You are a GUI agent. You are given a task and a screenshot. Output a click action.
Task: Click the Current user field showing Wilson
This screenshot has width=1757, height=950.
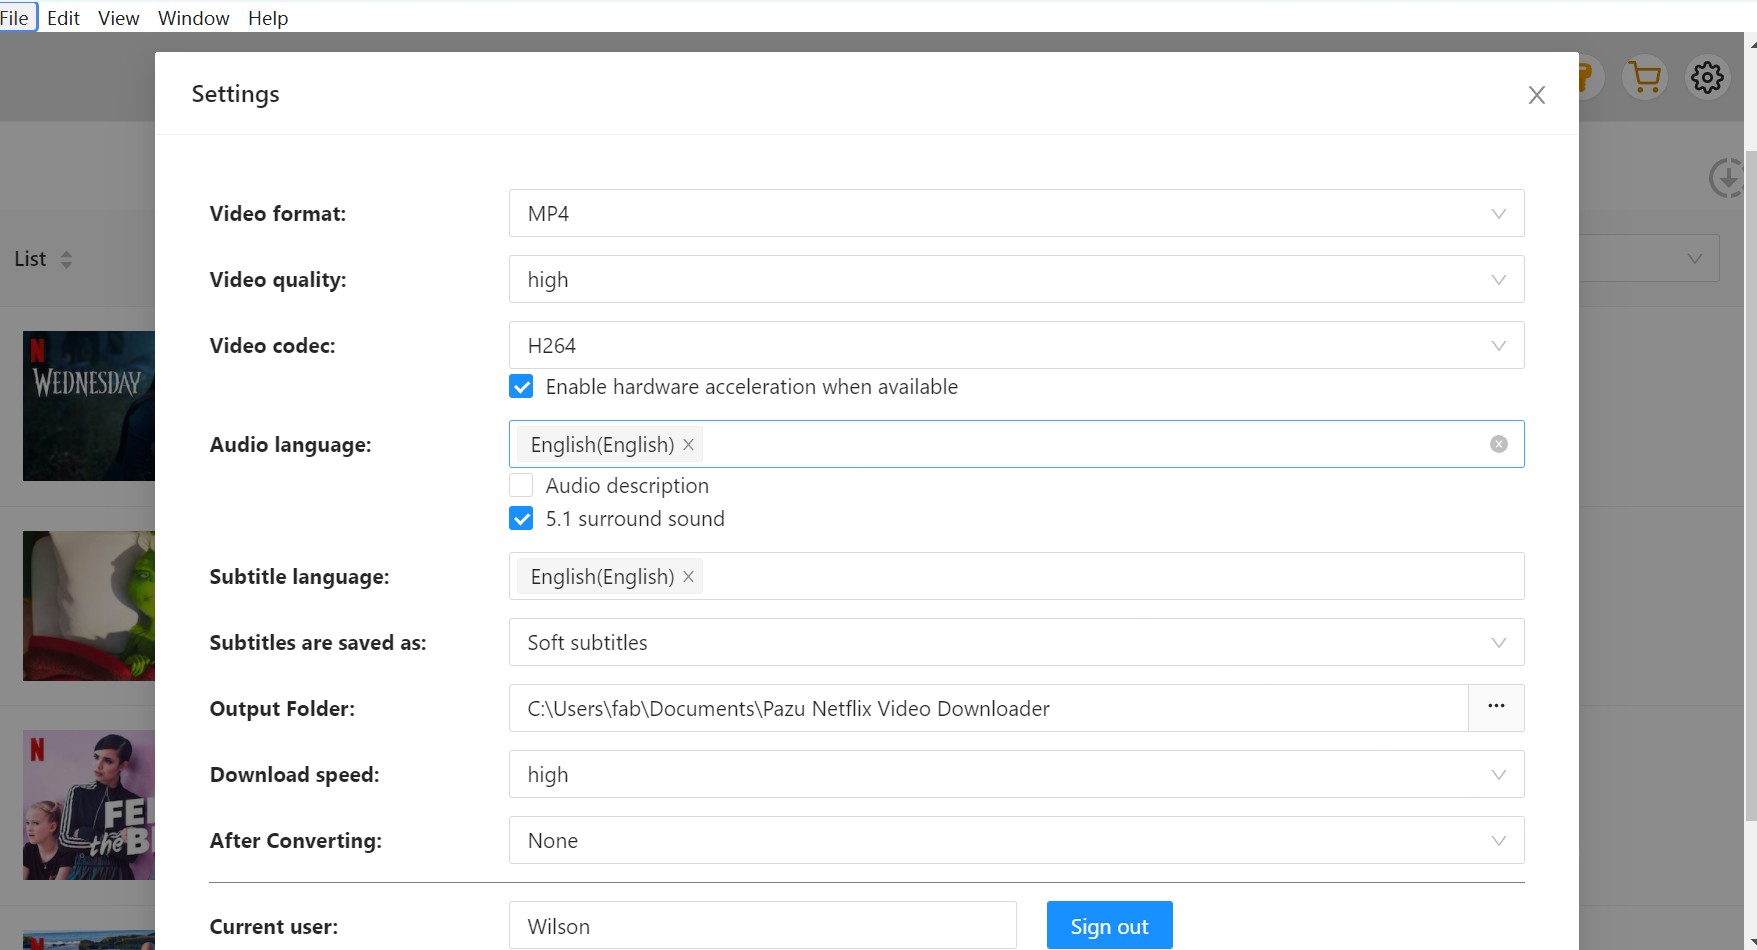coord(763,926)
